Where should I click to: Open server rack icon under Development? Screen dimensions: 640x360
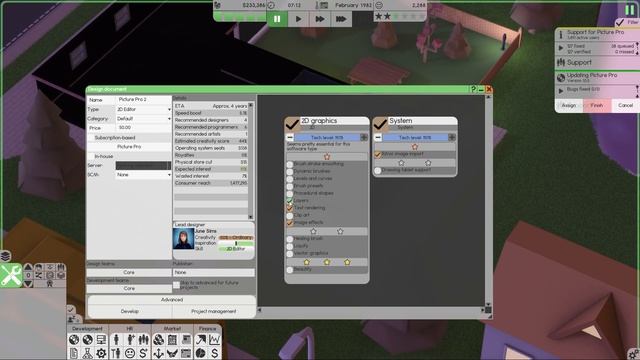pos(101,340)
